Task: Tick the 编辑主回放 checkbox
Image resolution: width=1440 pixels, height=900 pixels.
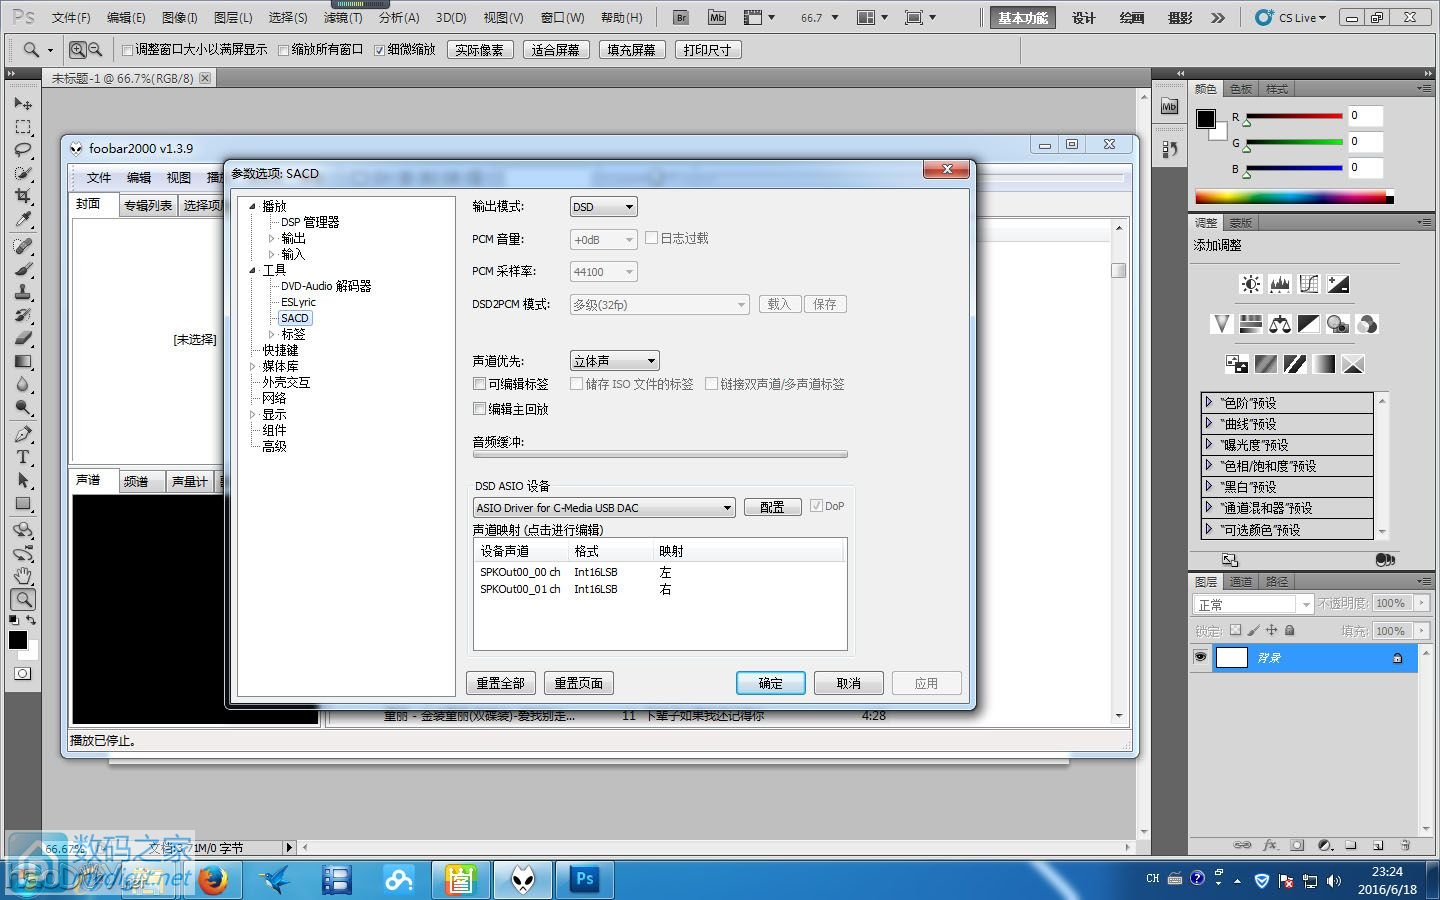Action: click(480, 409)
